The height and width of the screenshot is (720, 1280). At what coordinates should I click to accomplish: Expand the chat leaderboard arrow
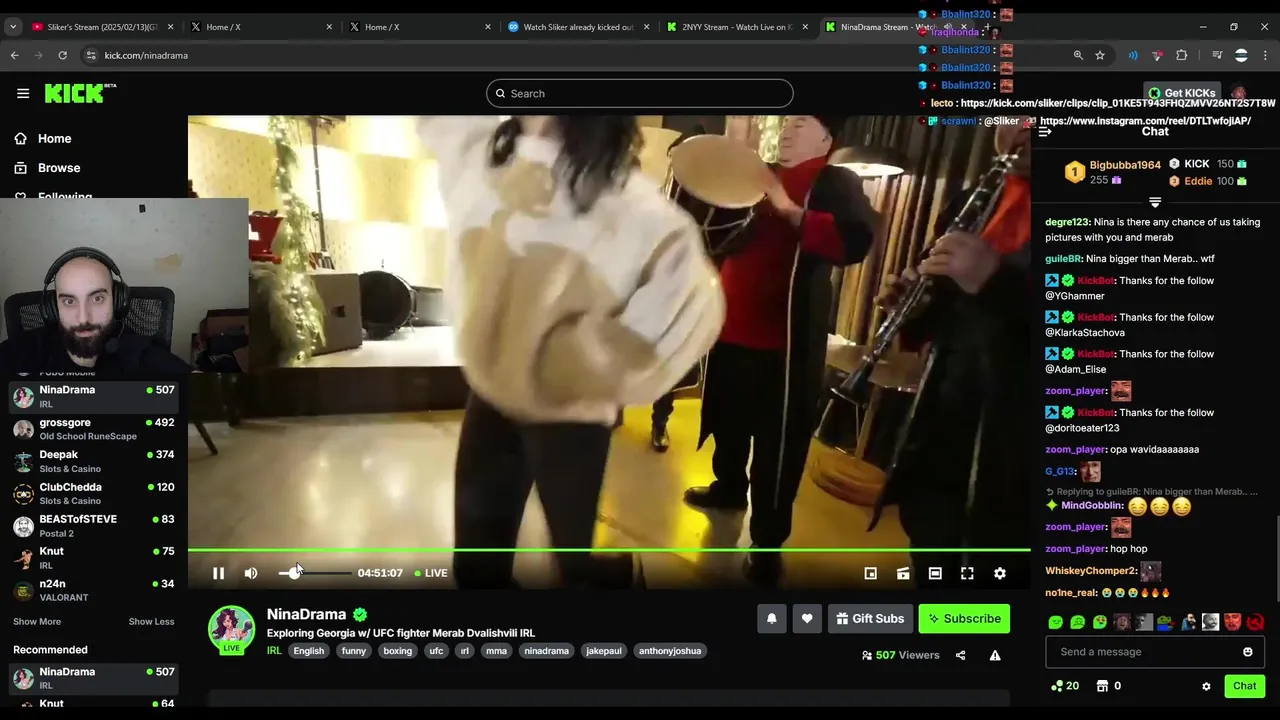pyautogui.click(x=1155, y=203)
